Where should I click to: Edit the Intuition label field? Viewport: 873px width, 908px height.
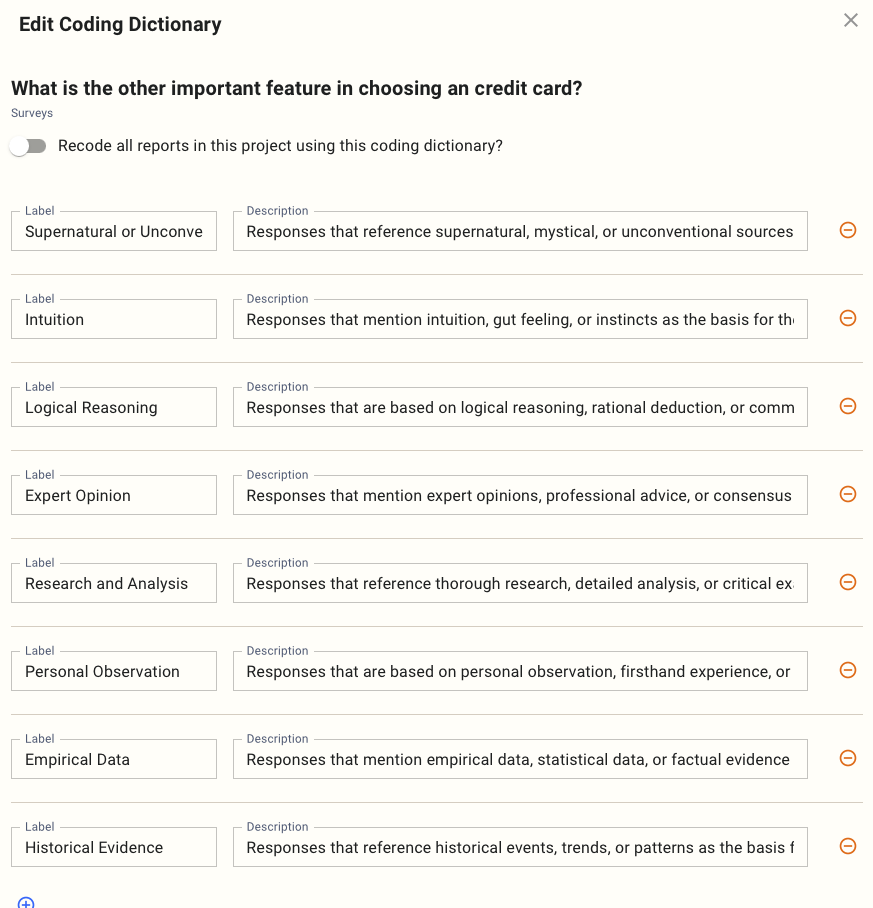click(114, 320)
